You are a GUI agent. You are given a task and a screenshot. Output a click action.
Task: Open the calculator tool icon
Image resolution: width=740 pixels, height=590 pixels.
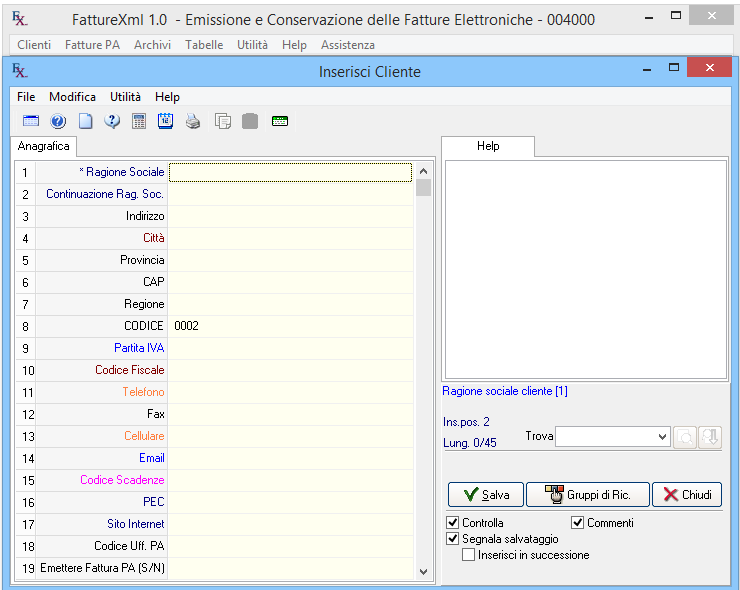click(x=139, y=121)
